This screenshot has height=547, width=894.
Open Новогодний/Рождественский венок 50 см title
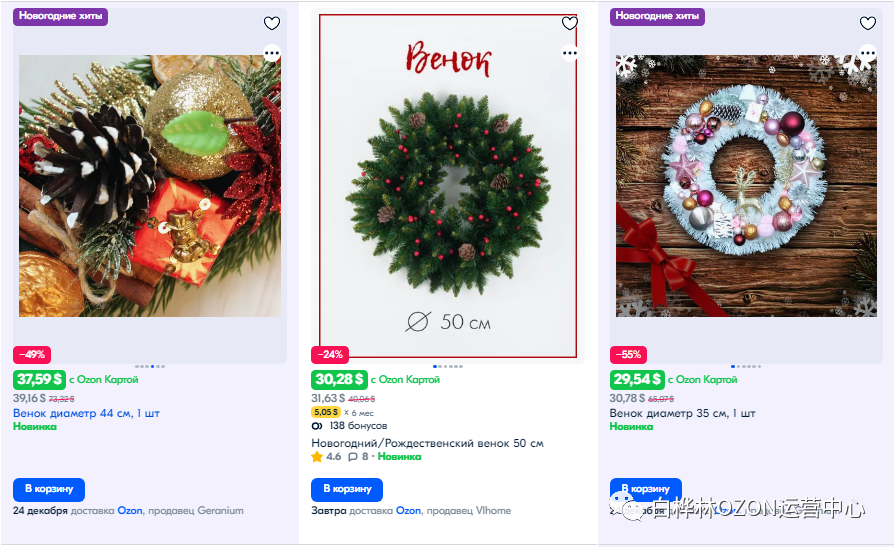[428, 443]
